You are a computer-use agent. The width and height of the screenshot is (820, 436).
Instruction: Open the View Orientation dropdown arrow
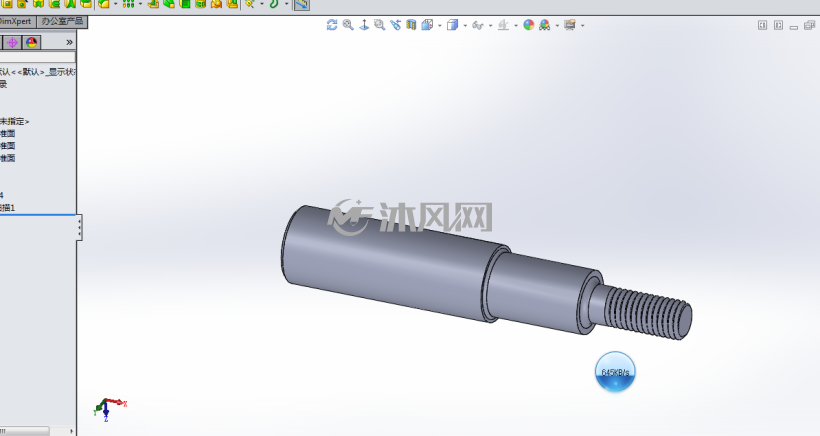[439, 25]
